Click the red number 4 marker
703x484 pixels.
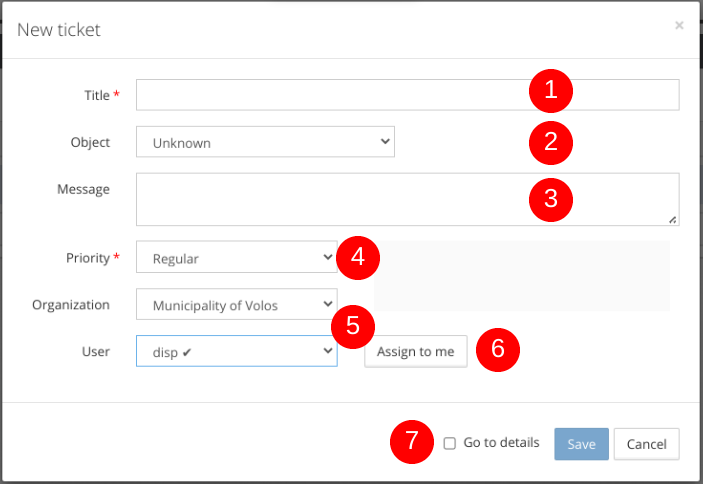[357, 258]
